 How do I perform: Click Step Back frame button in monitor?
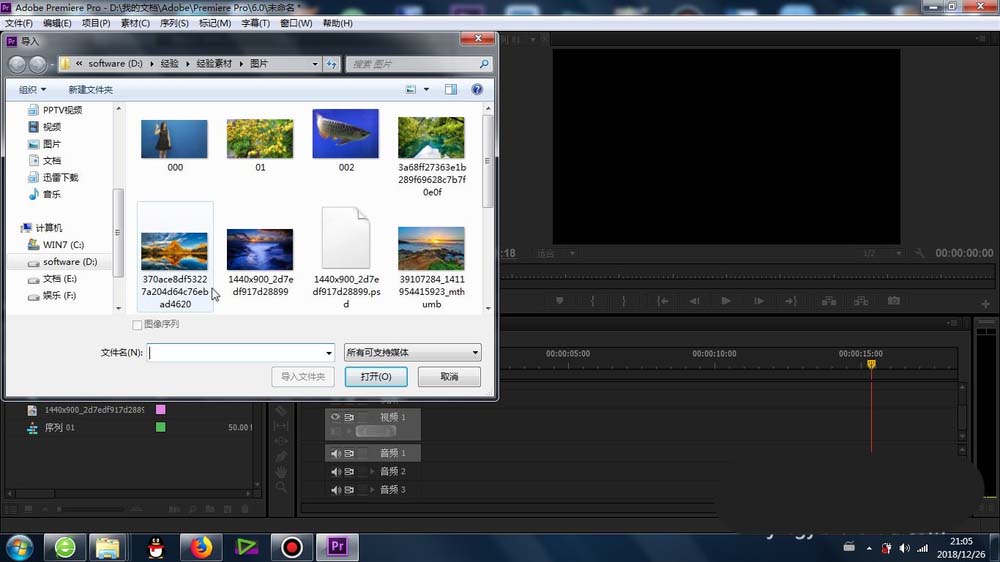(x=694, y=300)
